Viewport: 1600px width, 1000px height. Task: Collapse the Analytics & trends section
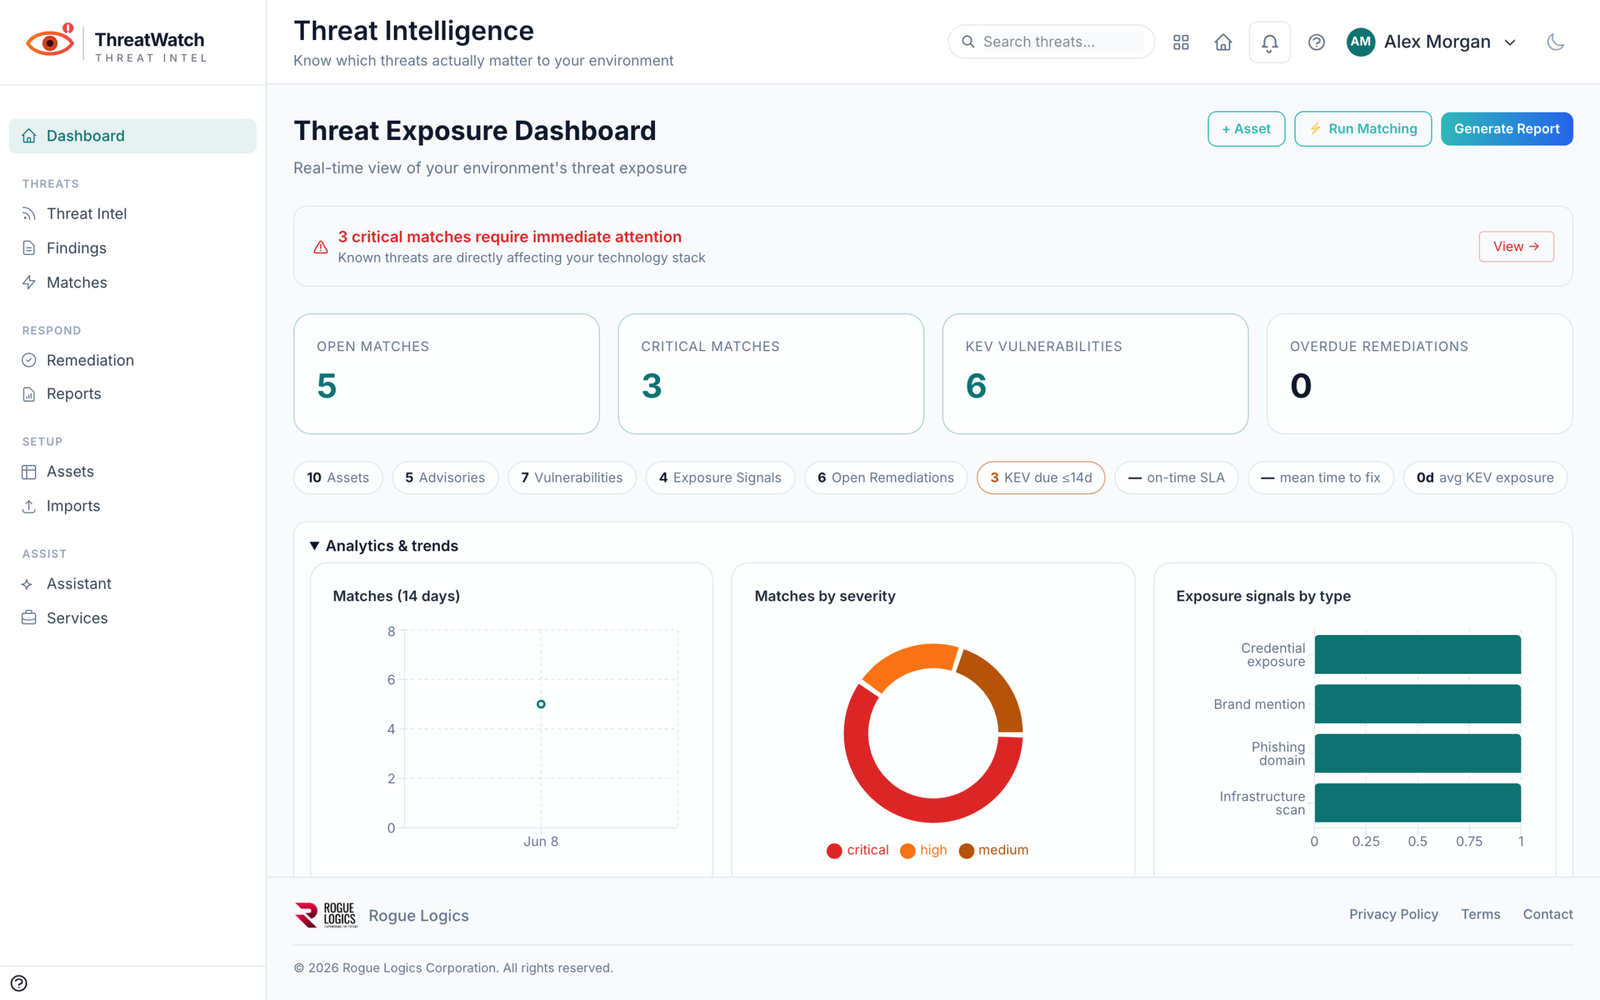384,546
